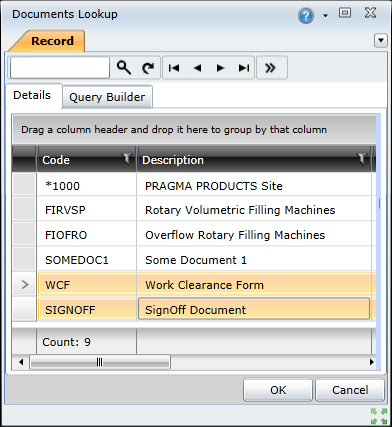
Task: Click the Count: 9 footer cell
Action: point(86,342)
